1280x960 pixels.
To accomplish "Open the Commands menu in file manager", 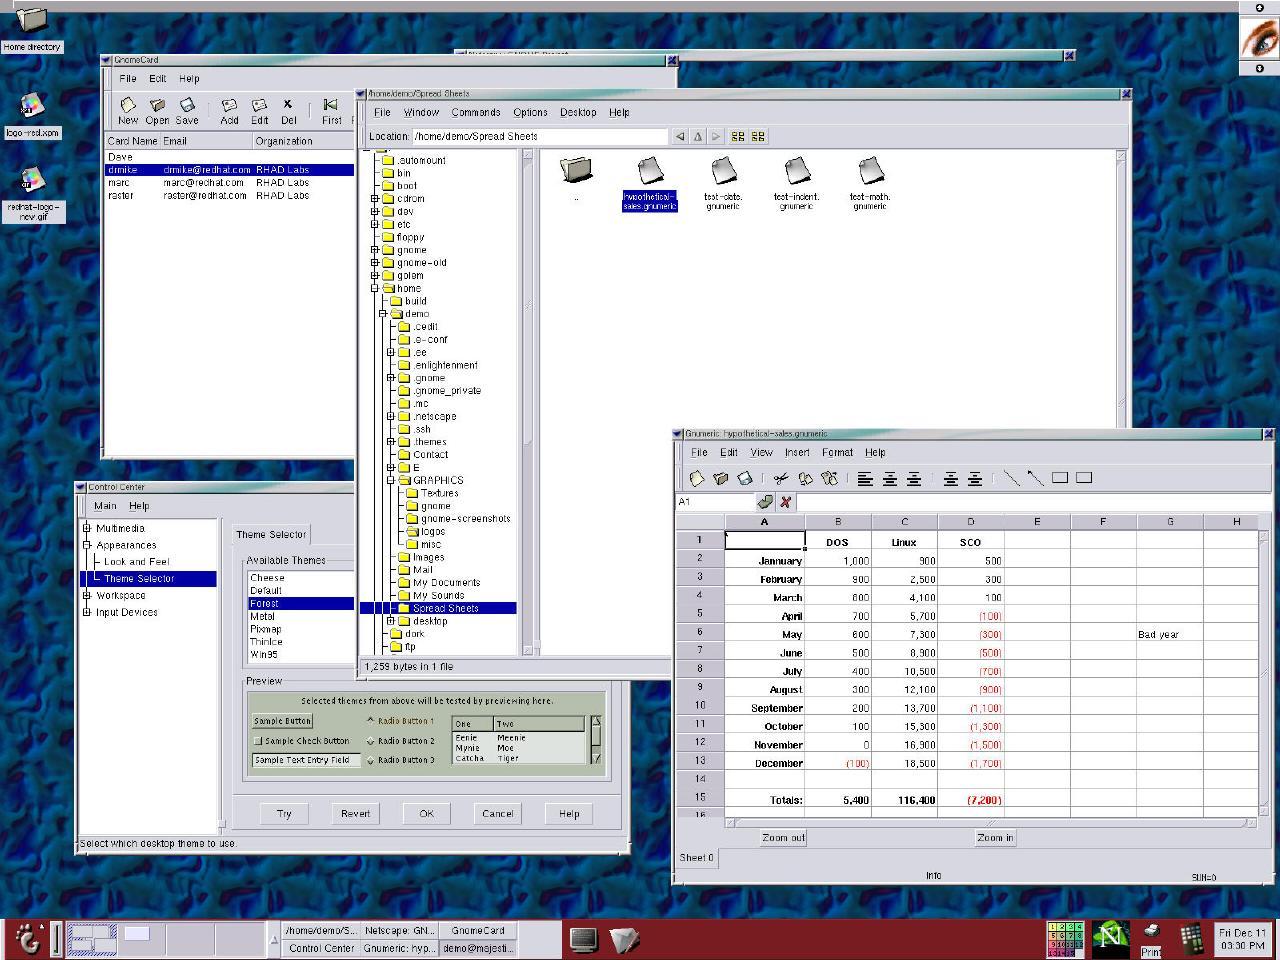I will pos(475,112).
